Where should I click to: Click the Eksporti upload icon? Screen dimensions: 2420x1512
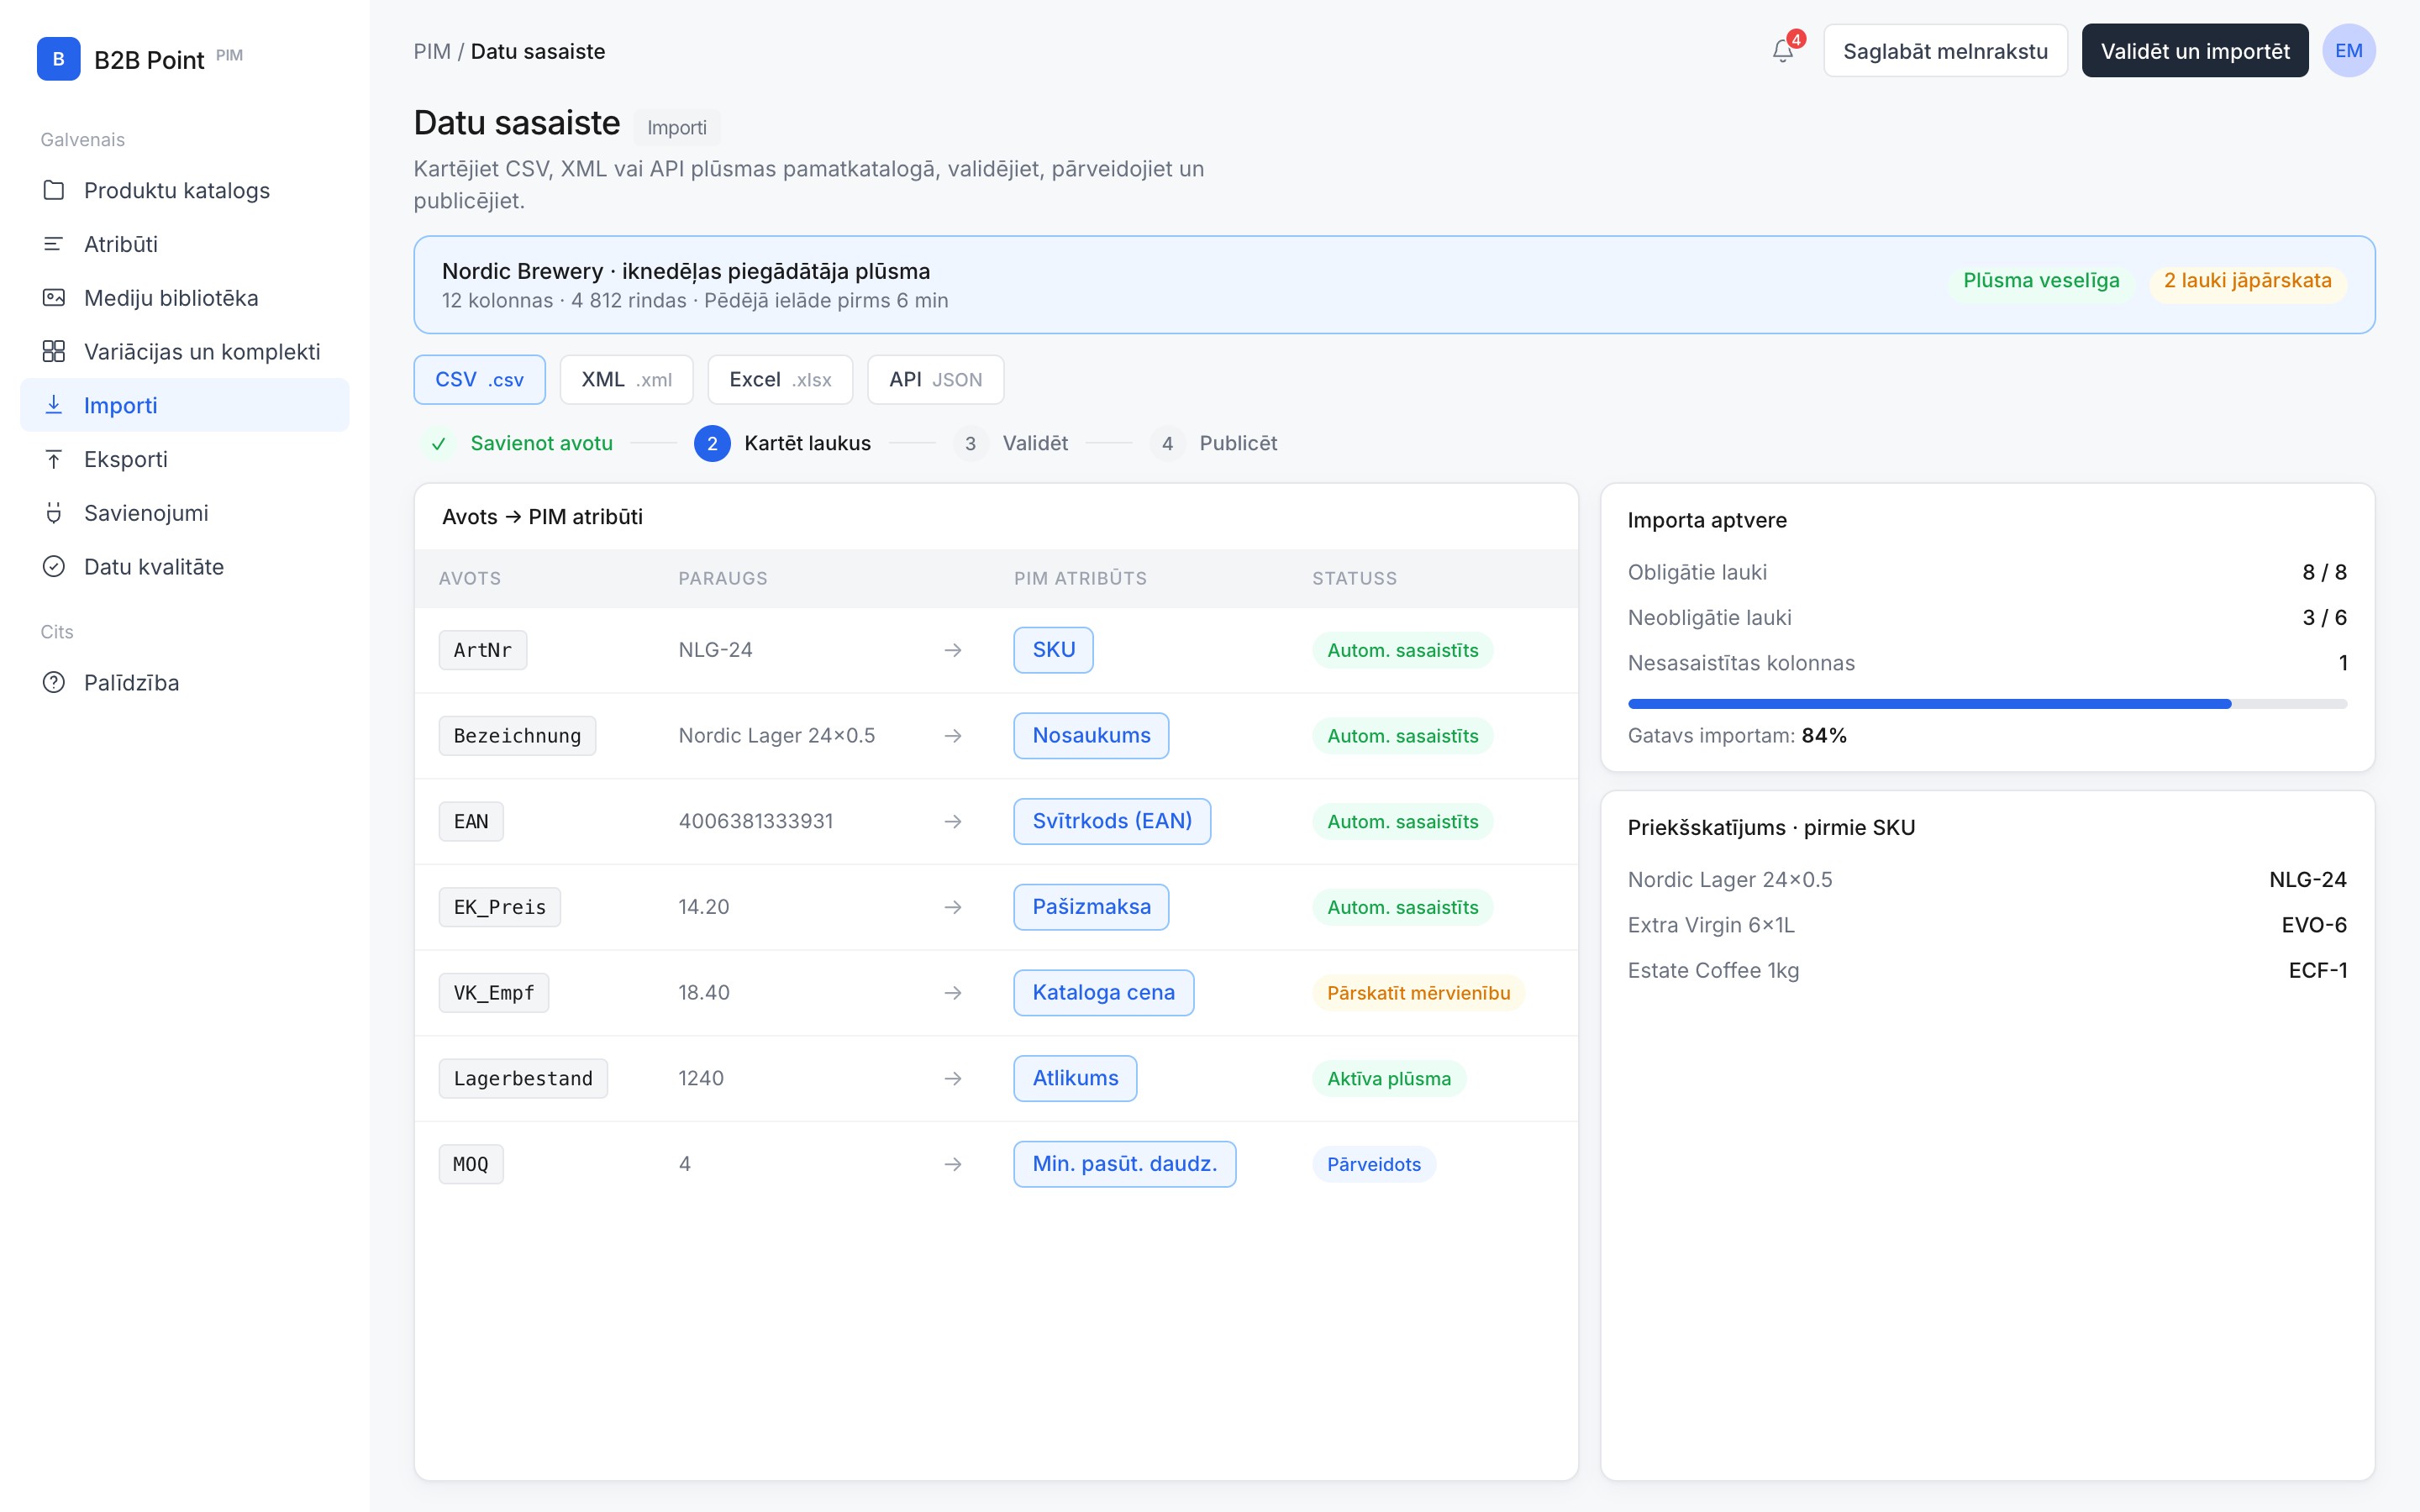54,459
